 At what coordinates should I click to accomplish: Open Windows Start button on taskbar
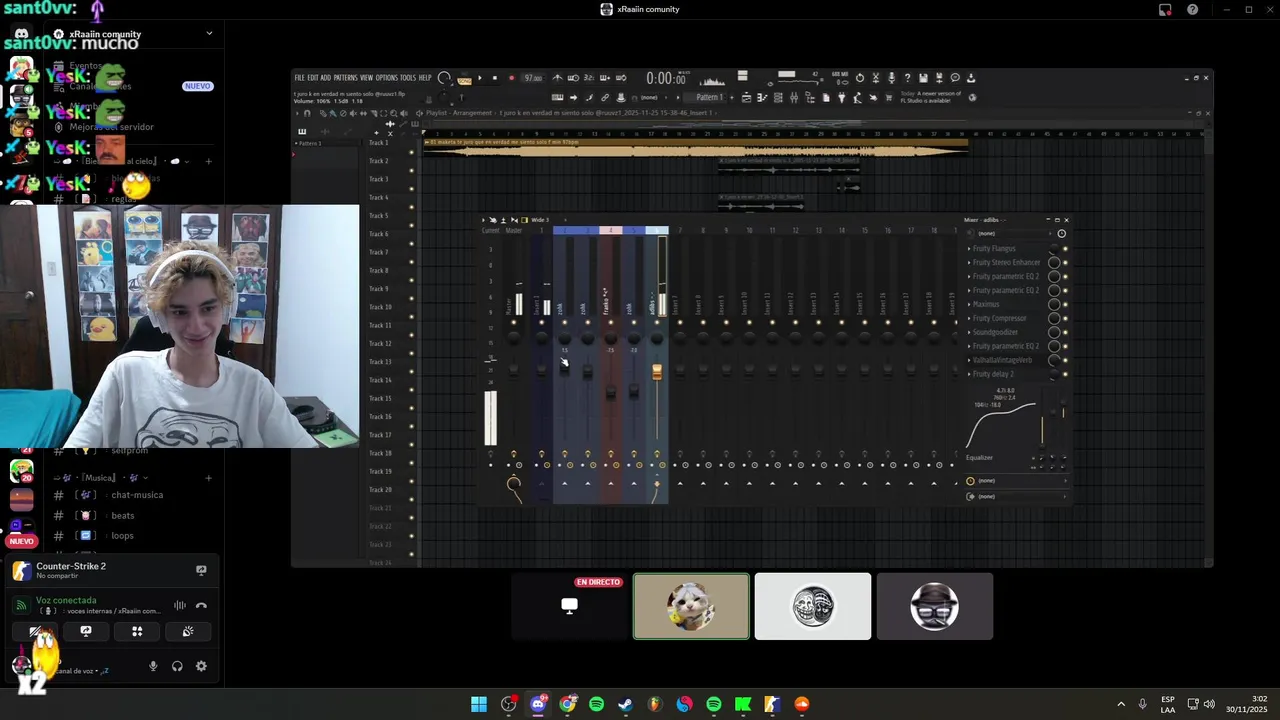[x=479, y=704]
